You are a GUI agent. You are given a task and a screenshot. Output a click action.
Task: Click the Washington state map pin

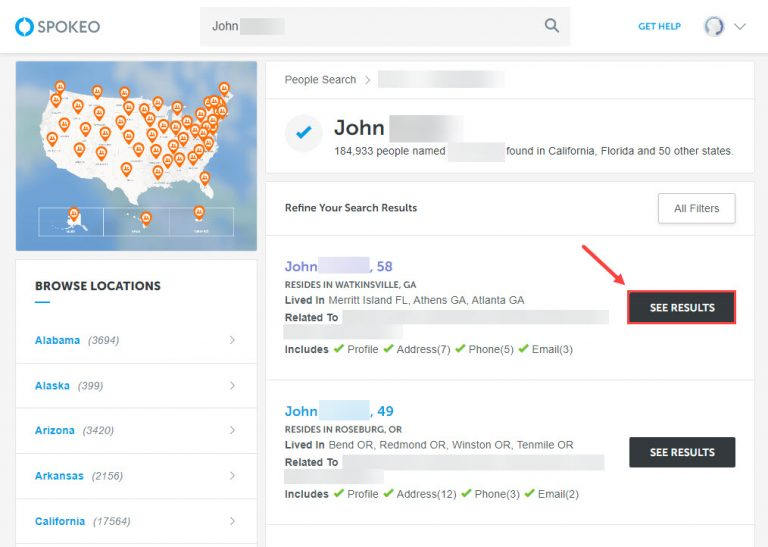[x=60, y=87]
